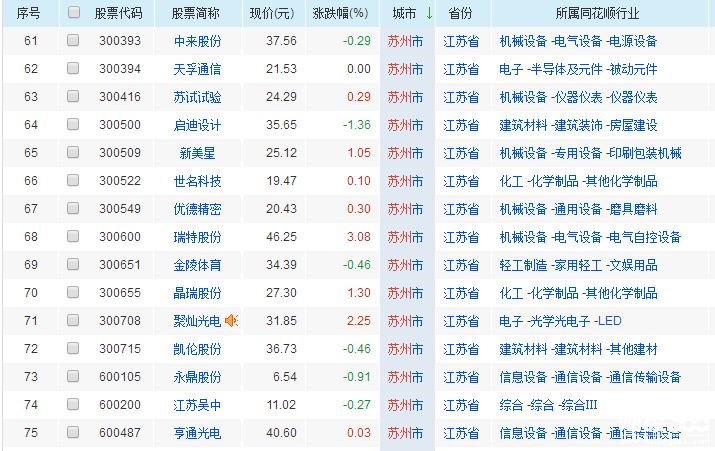Open stock link 聚灿光电
This screenshot has width=715, height=451.
(197, 321)
